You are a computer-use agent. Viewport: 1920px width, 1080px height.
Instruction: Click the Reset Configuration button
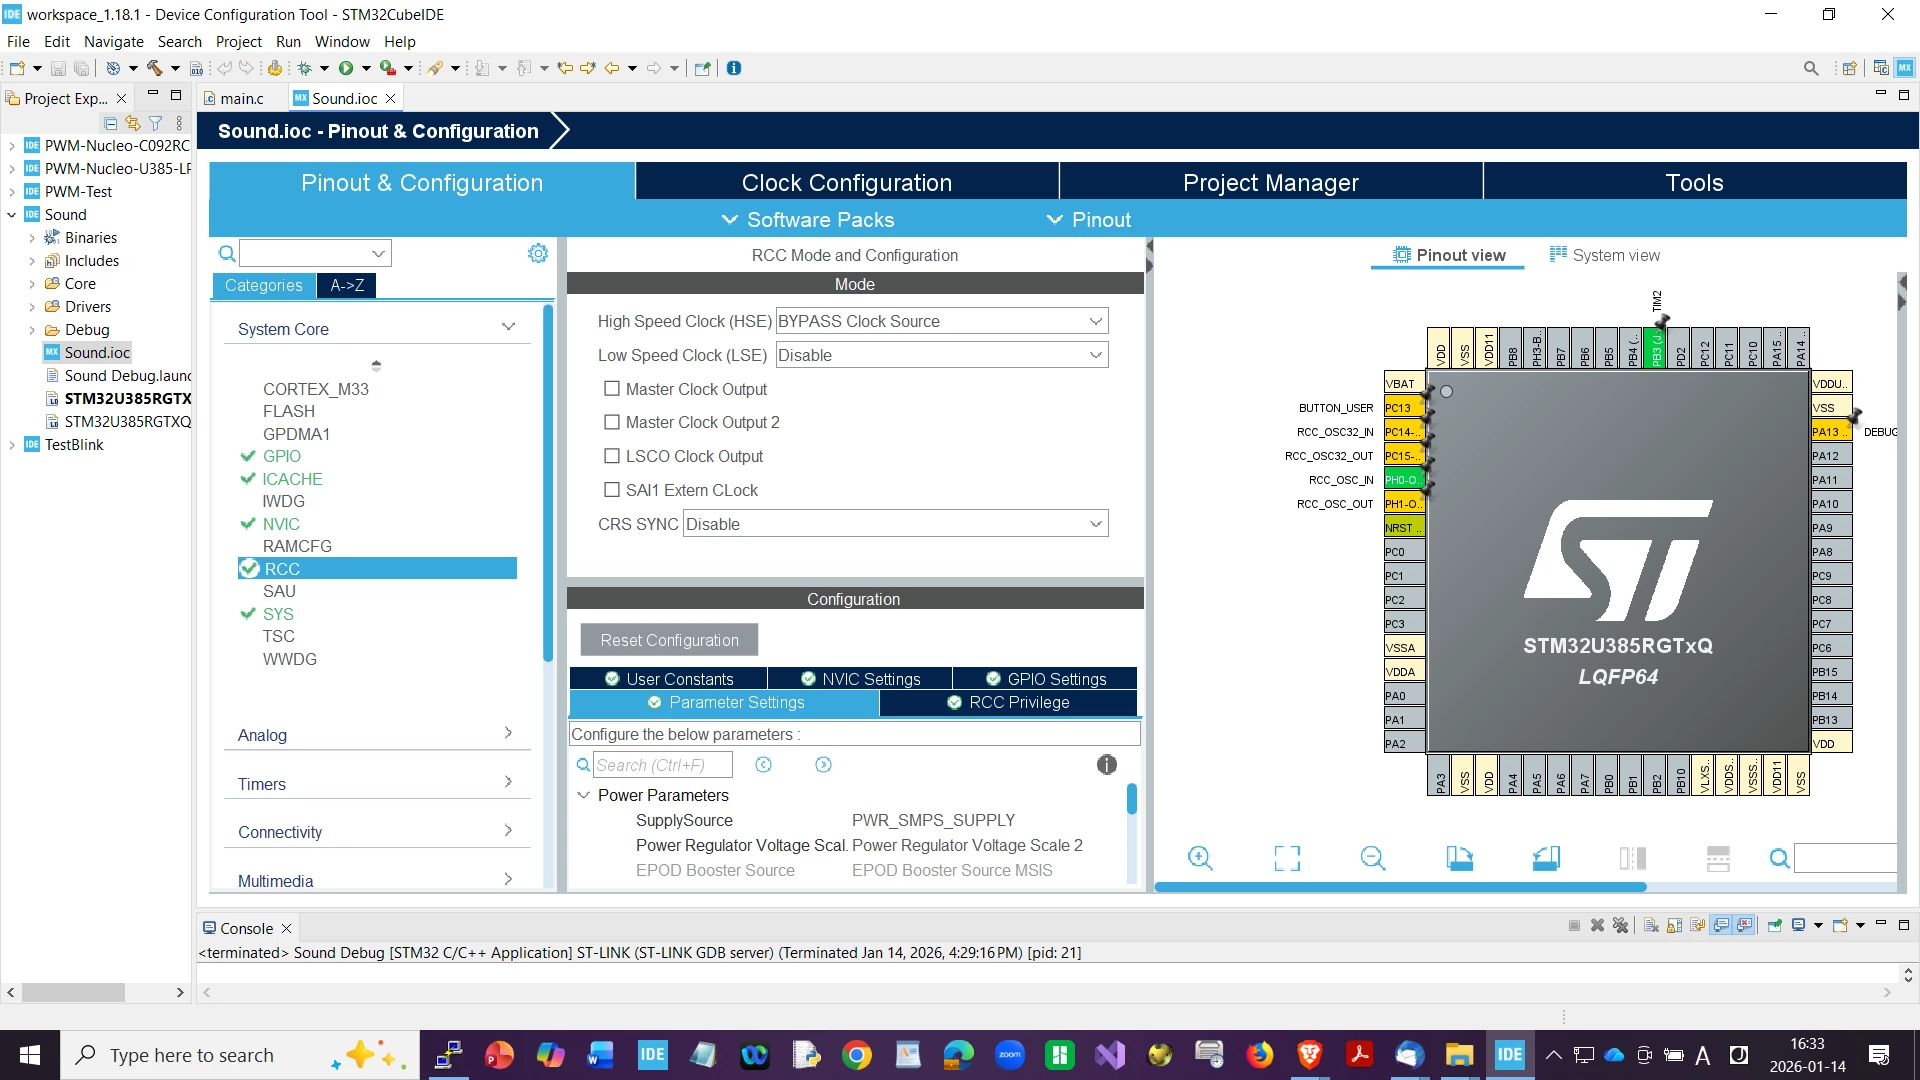[669, 640]
